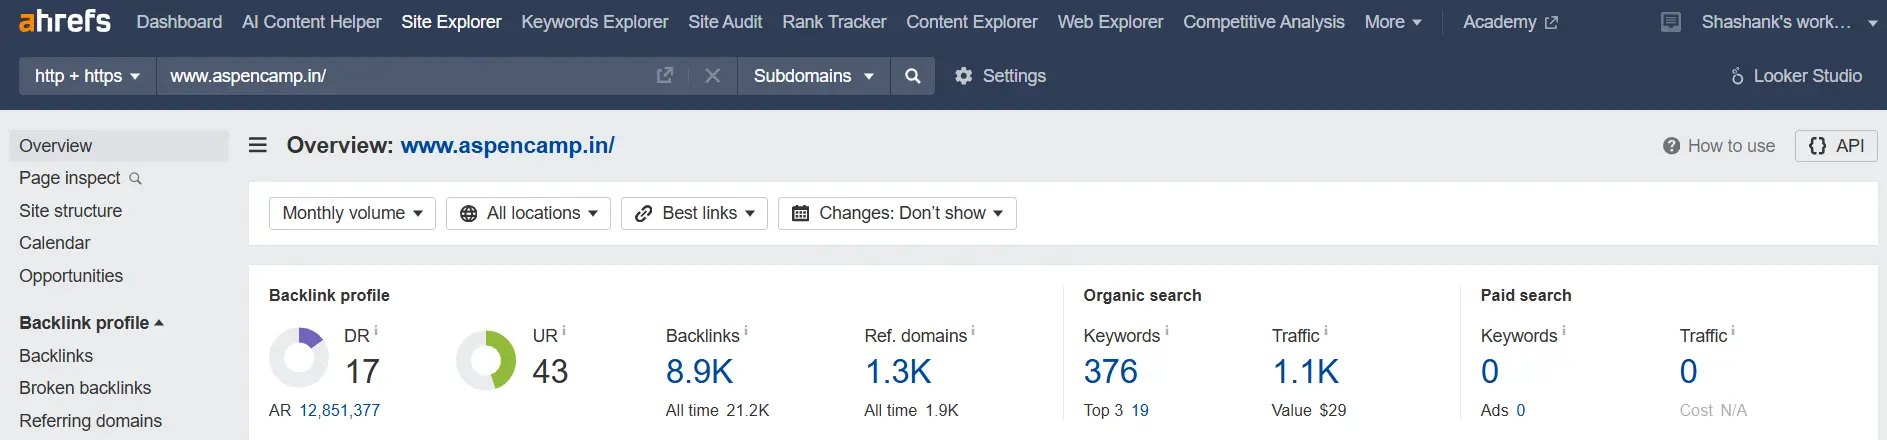Open Opportunities in sidebar
The image size is (1887, 440).
tap(71, 276)
